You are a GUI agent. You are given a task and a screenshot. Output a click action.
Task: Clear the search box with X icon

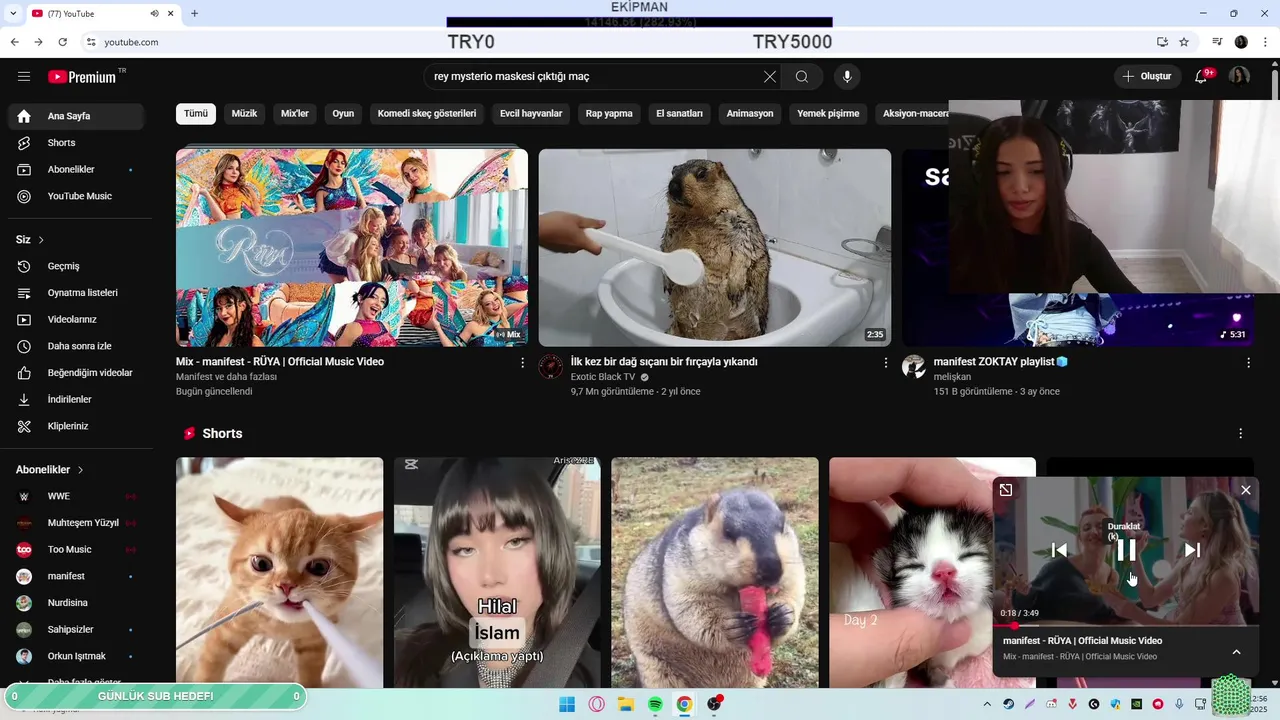click(x=769, y=77)
